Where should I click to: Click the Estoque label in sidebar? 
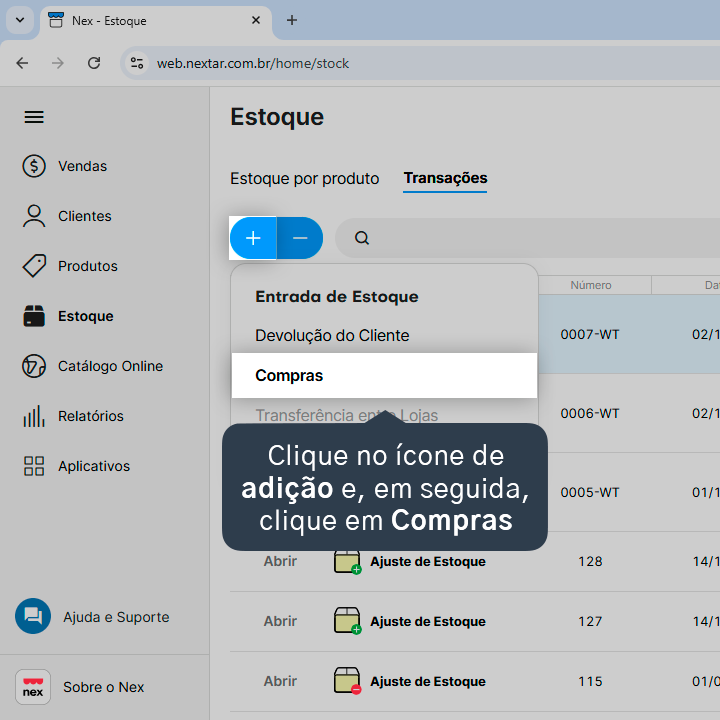coord(85,316)
